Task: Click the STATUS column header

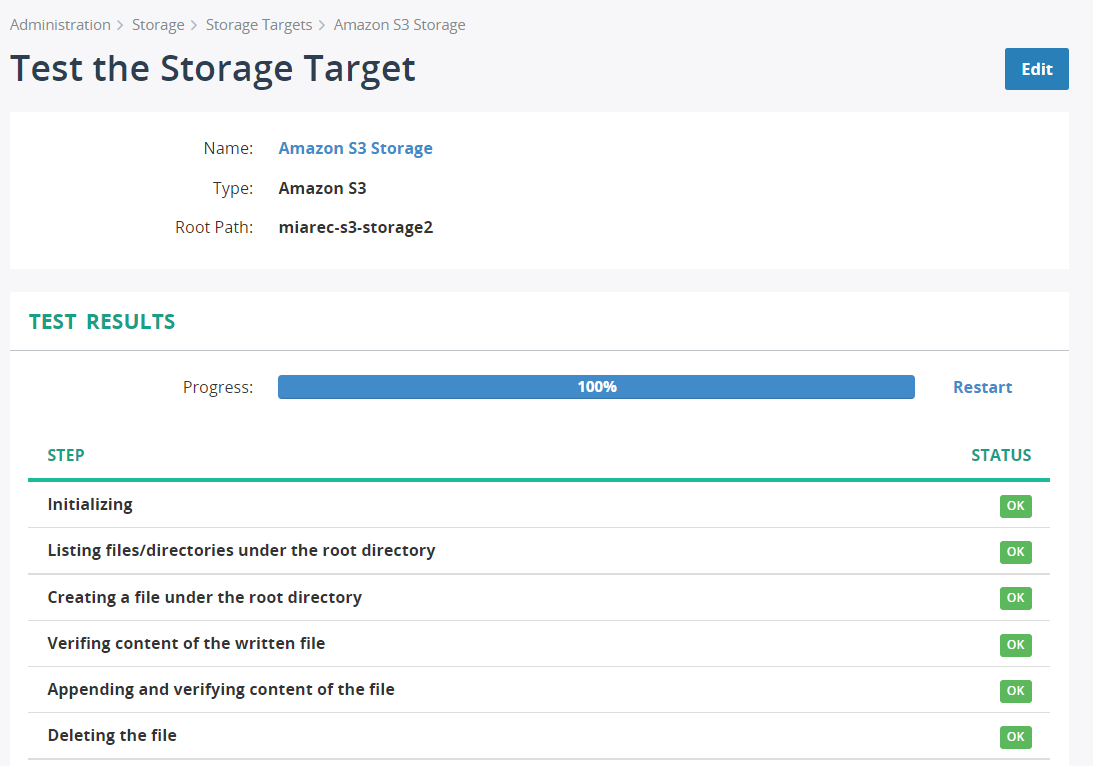Action: pos(1001,455)
